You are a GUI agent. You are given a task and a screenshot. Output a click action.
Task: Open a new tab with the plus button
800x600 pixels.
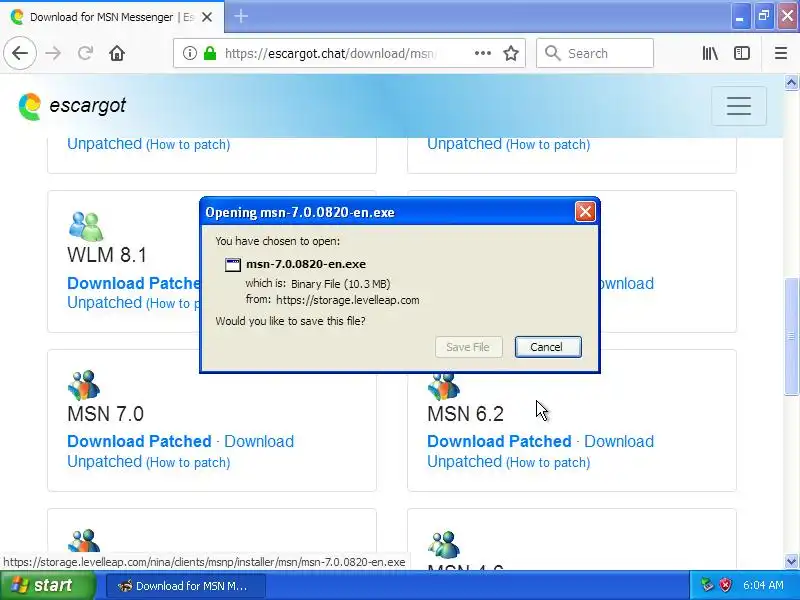coord(241,16)
